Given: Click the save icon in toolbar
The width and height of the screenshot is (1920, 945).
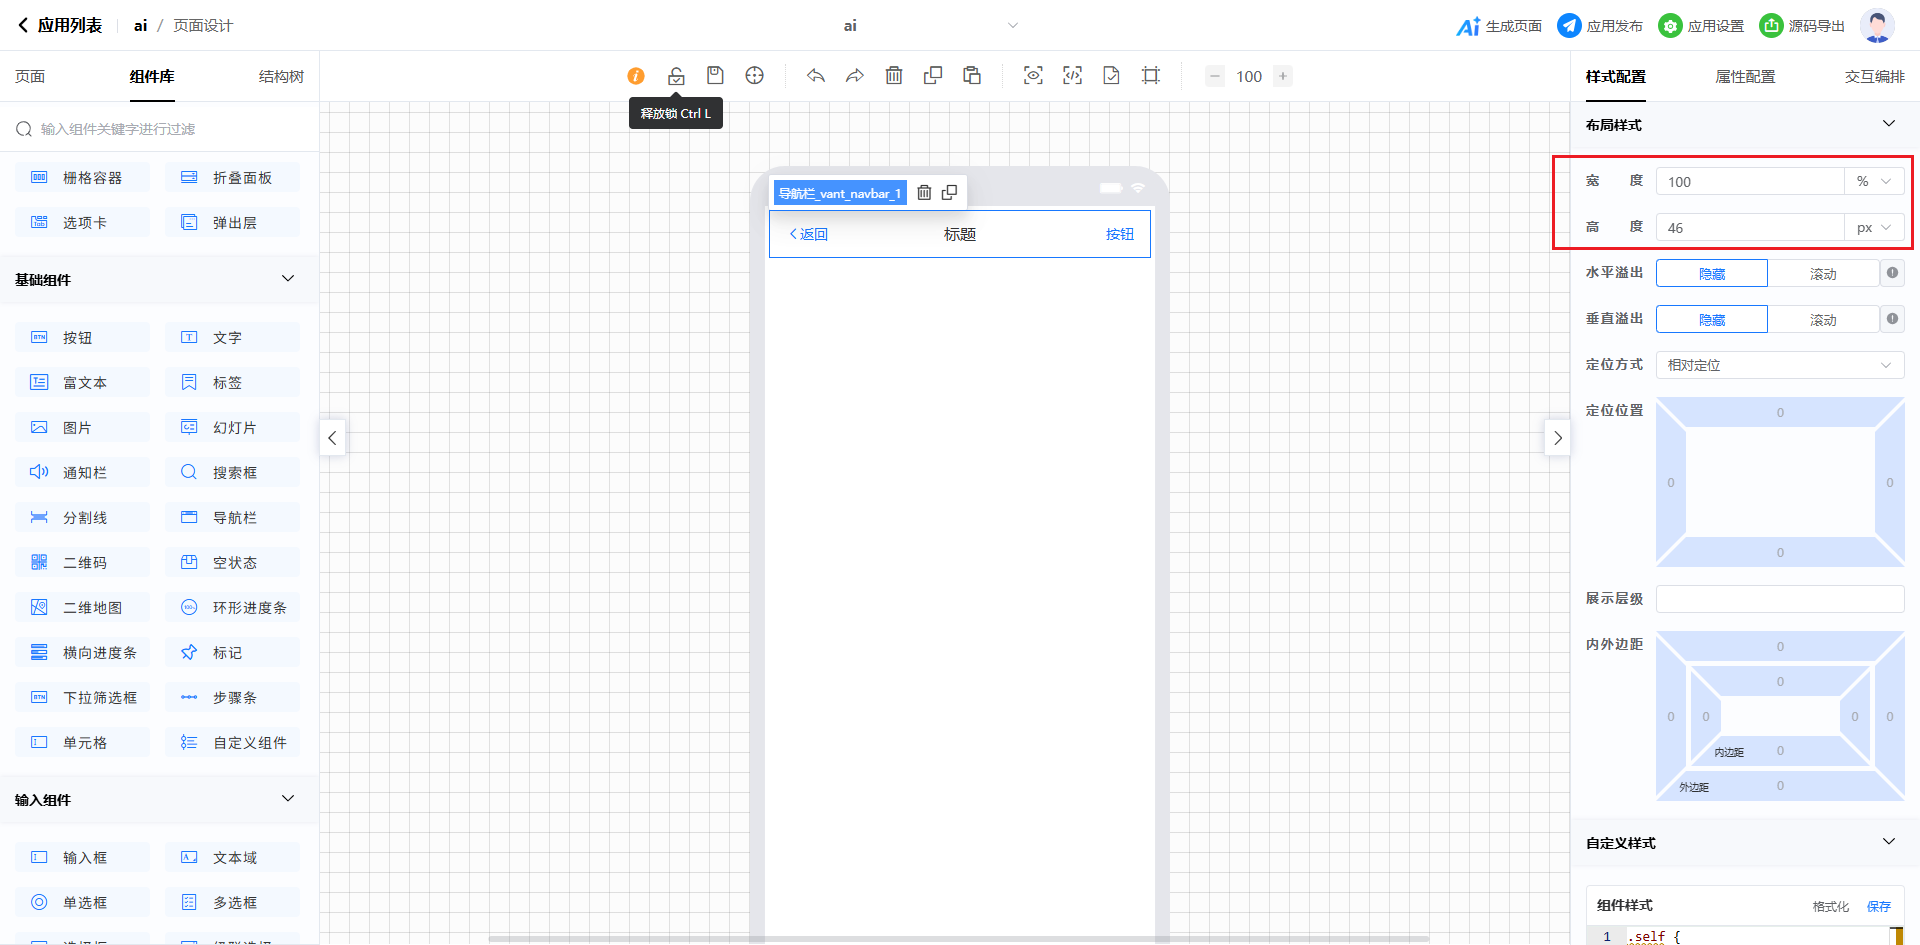Looking at the screenshot, I should click(x=715, y=76).
